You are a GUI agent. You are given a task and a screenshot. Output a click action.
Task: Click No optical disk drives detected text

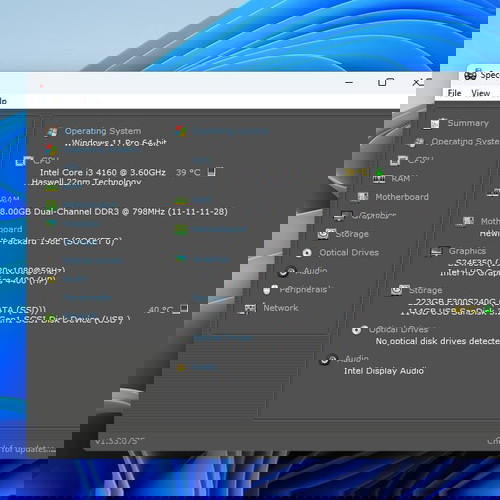(438, 341)
